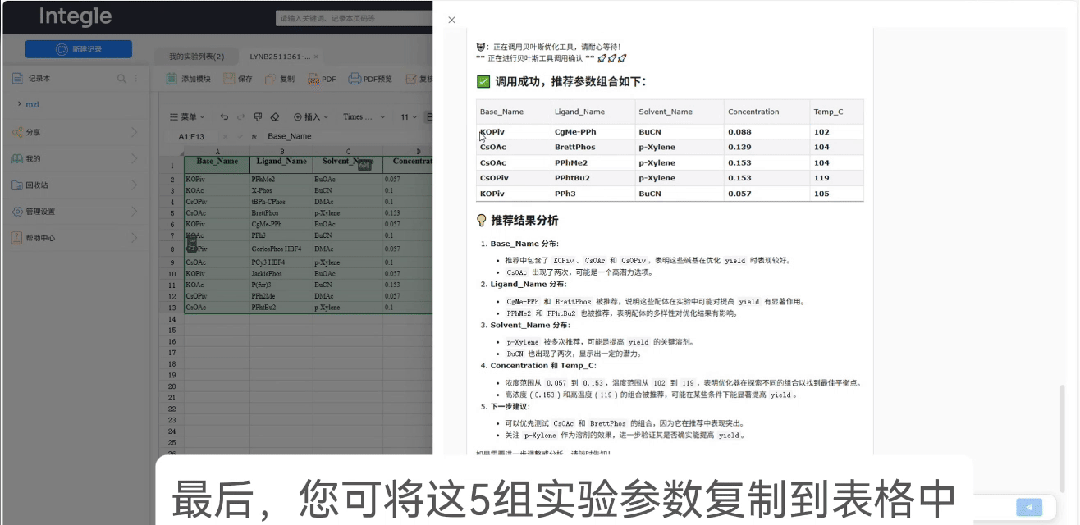Click the cell reference box showing A1:F13
The width and height of the screenshot is (1080, 525).
(192, 136)
